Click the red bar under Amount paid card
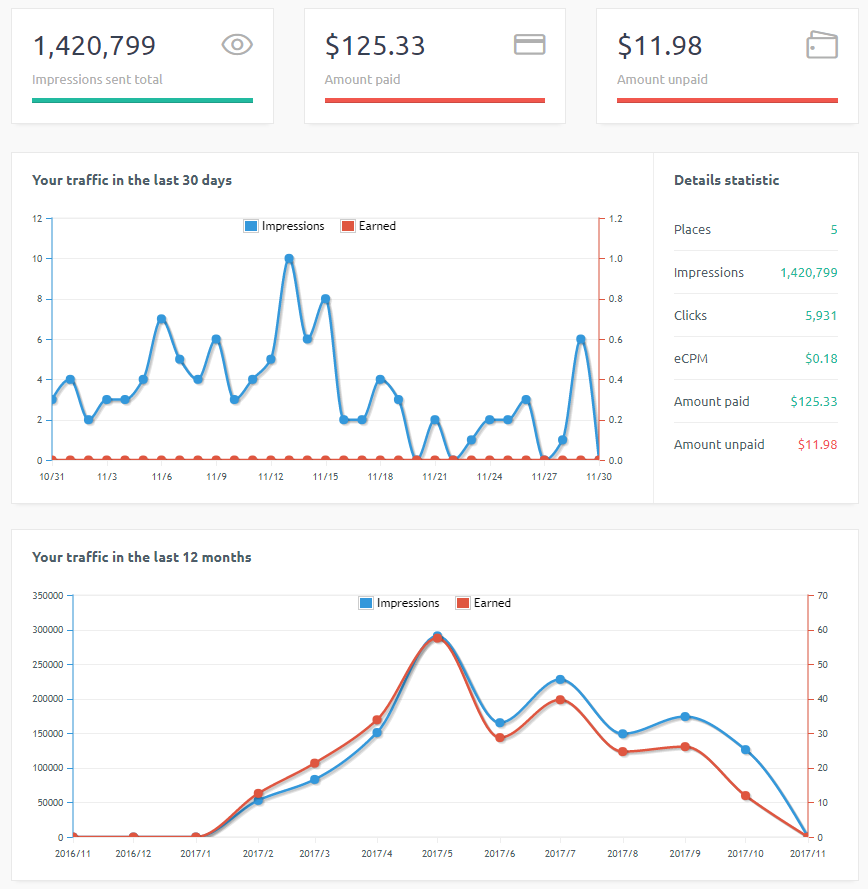This screenshot has width=868, height=889. [x=435, y=100]
